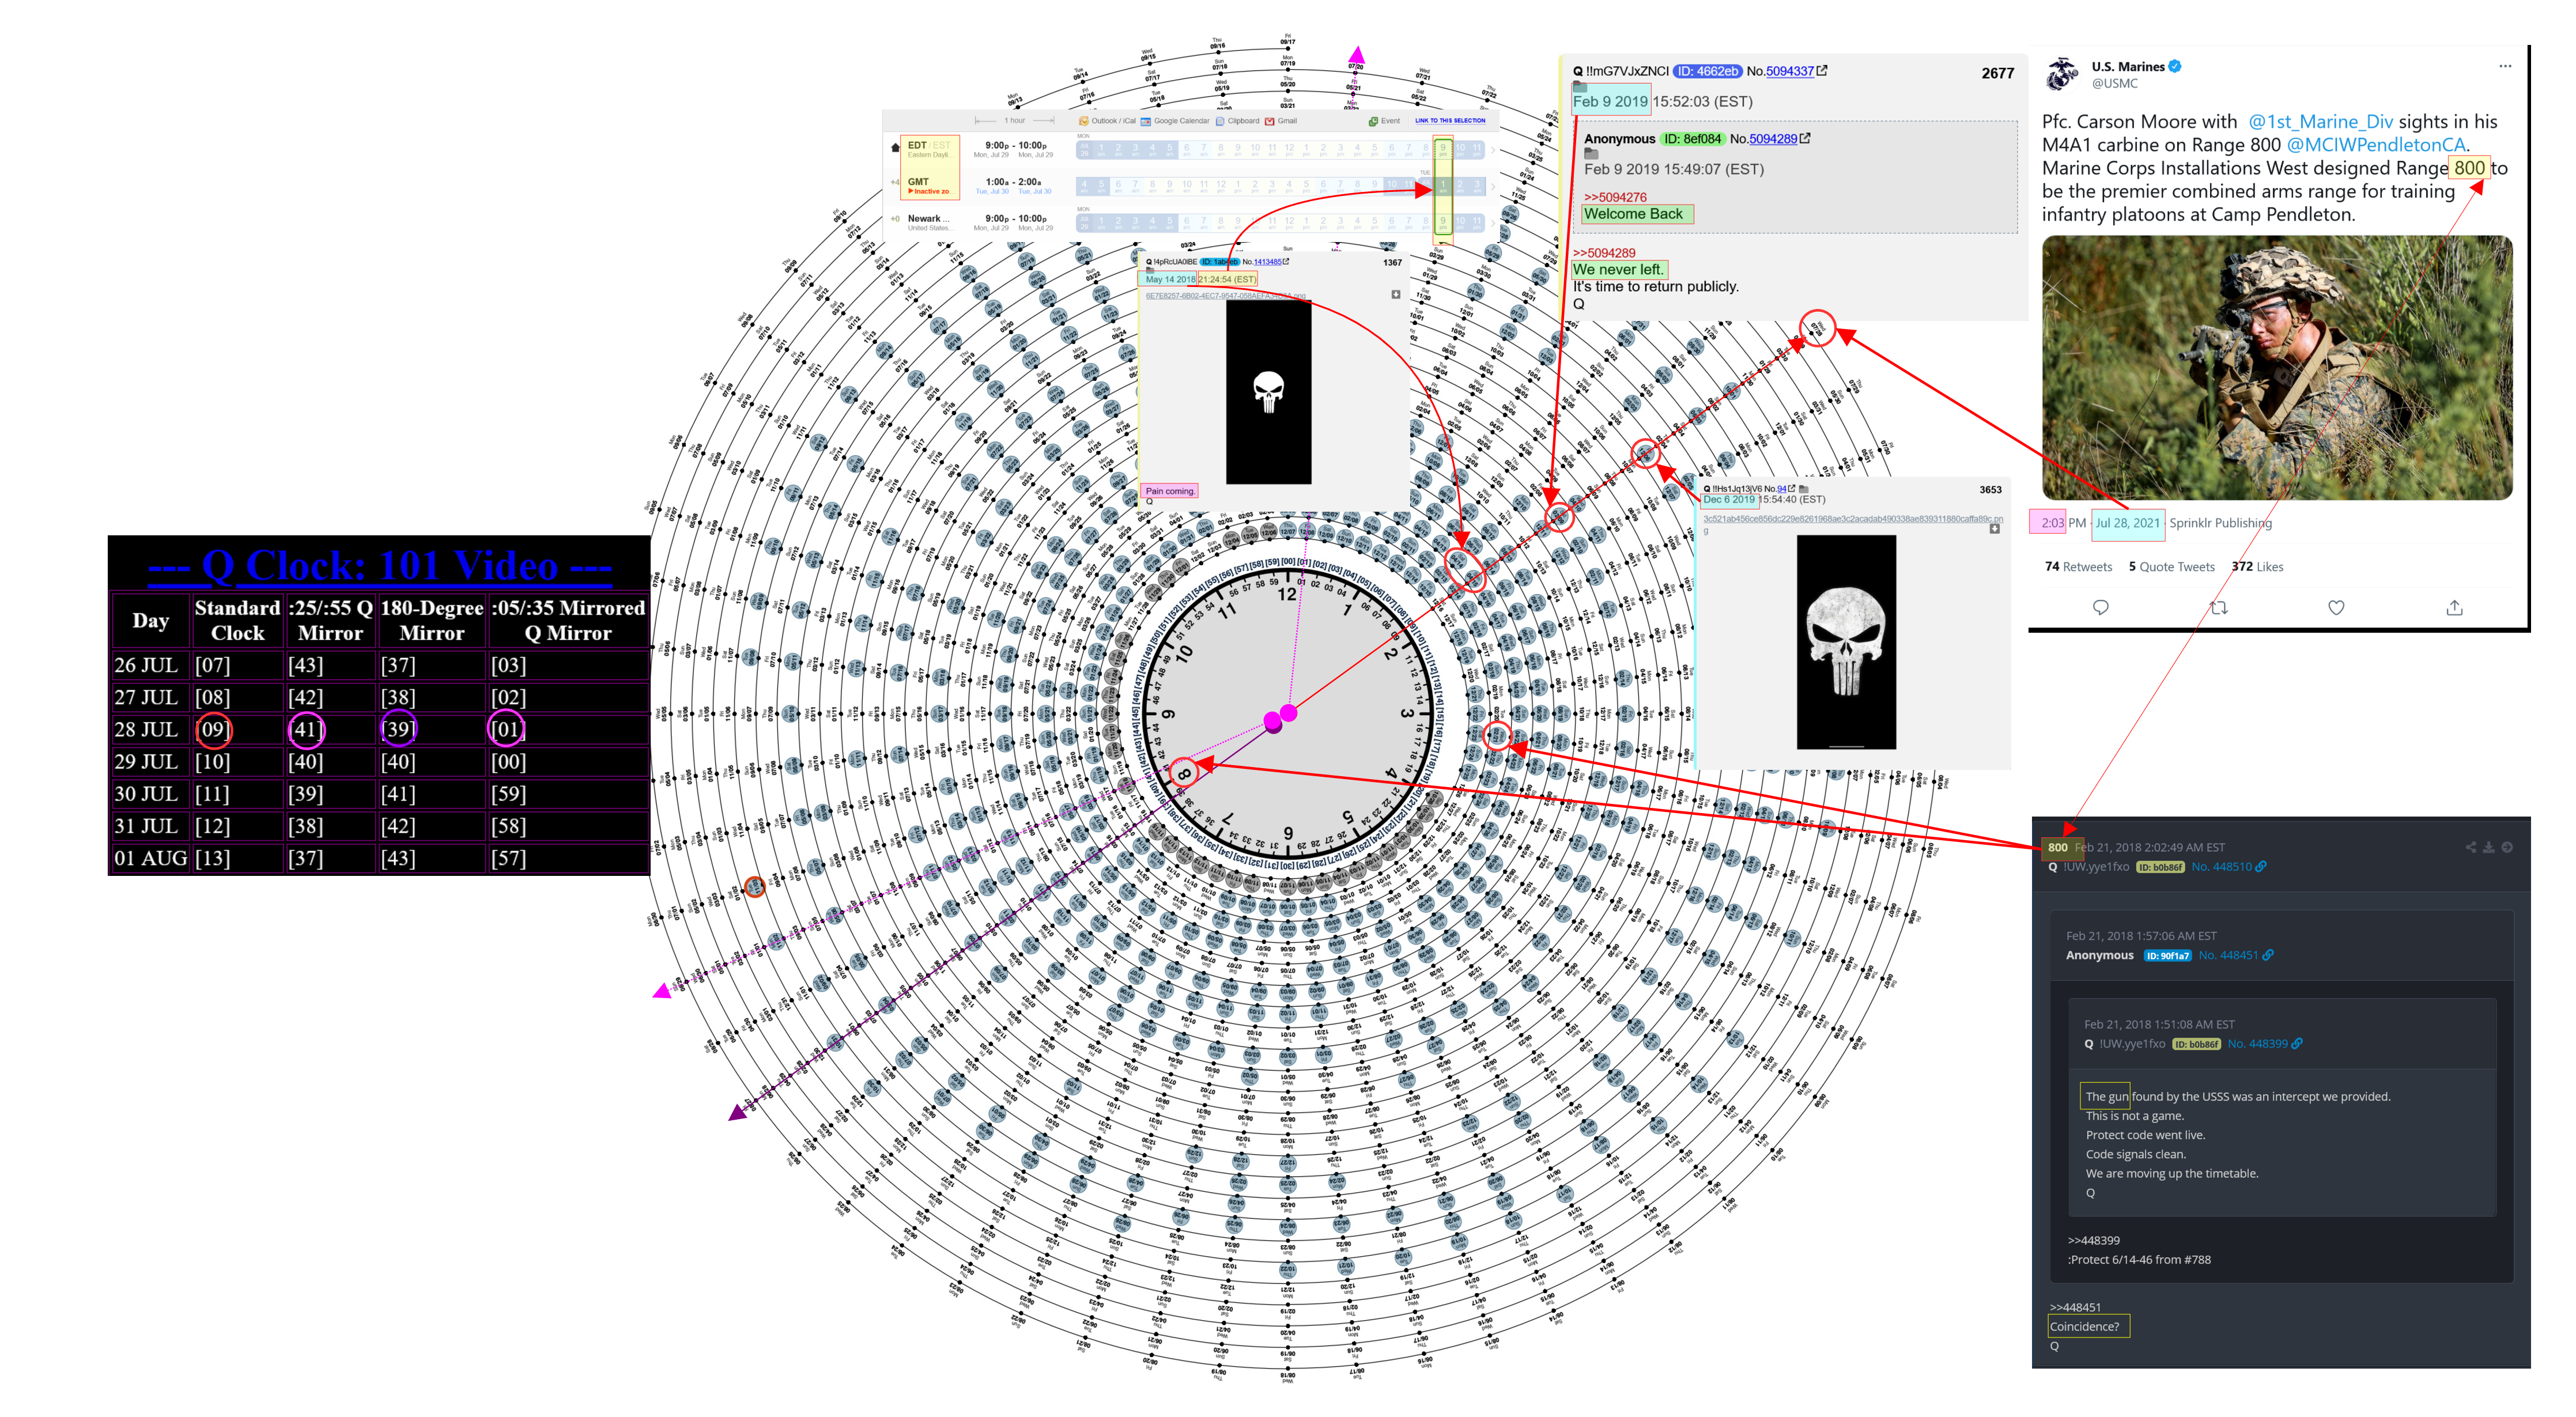Click the share icon on post 800
Viewport: 2576px width, 1417px height.
tap(2470, 847)
